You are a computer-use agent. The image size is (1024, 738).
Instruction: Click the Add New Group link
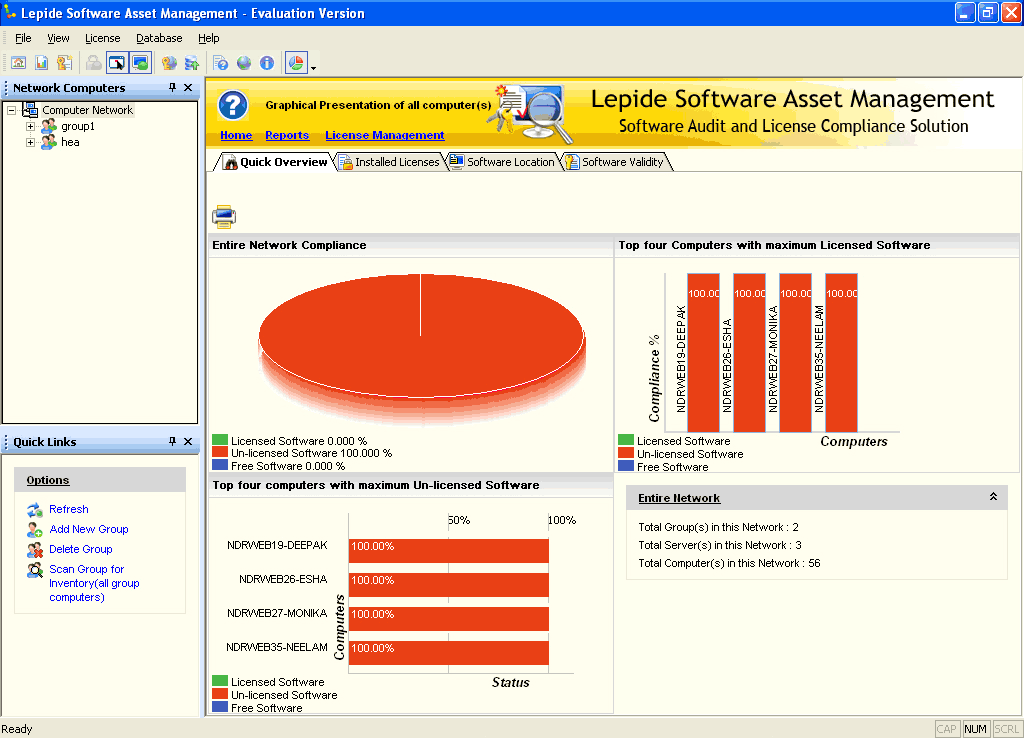coord(89,529)
